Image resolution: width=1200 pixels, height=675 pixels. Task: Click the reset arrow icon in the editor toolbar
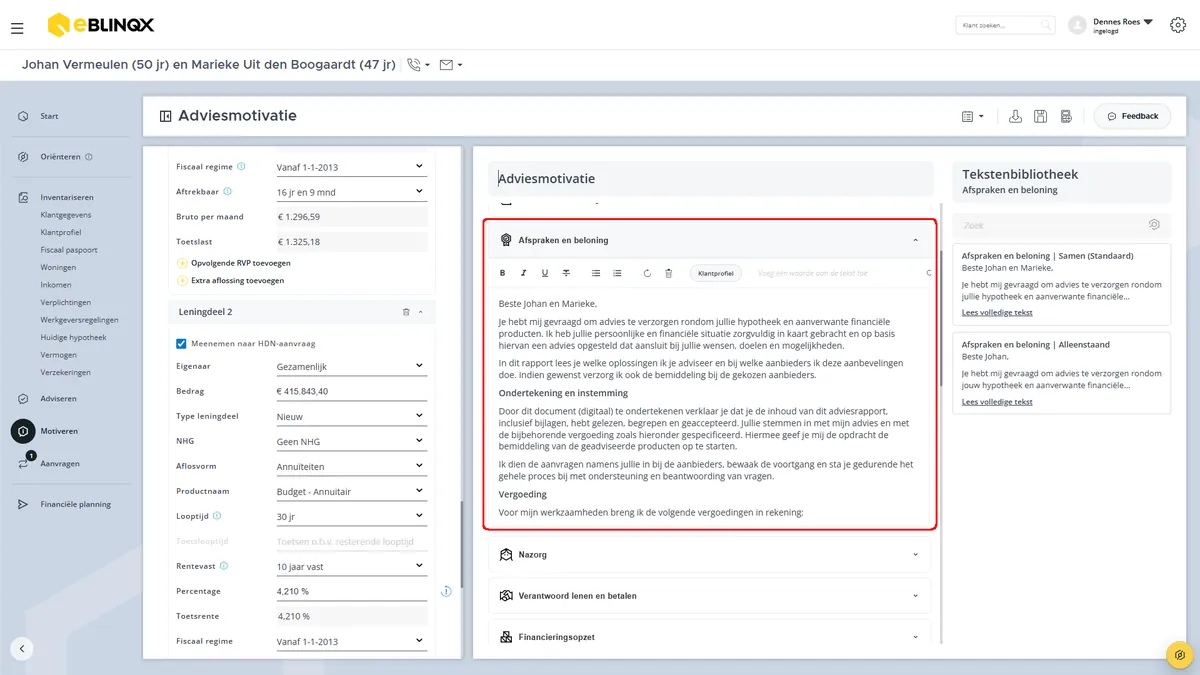click(647, 273)
